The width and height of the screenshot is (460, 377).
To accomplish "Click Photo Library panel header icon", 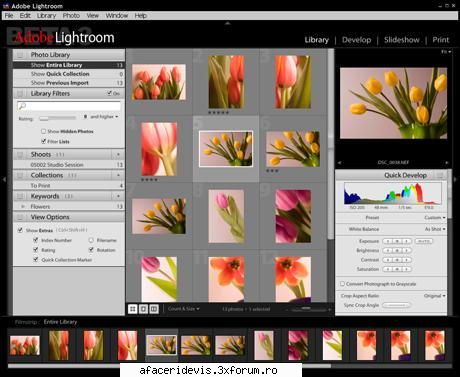I will (20, 55).
